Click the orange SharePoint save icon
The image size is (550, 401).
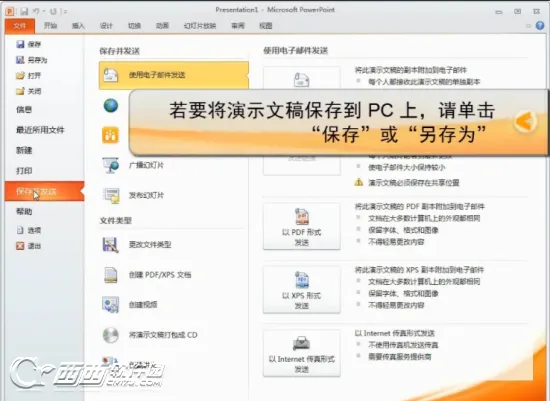pyautogui.click(x=110, y=135)
